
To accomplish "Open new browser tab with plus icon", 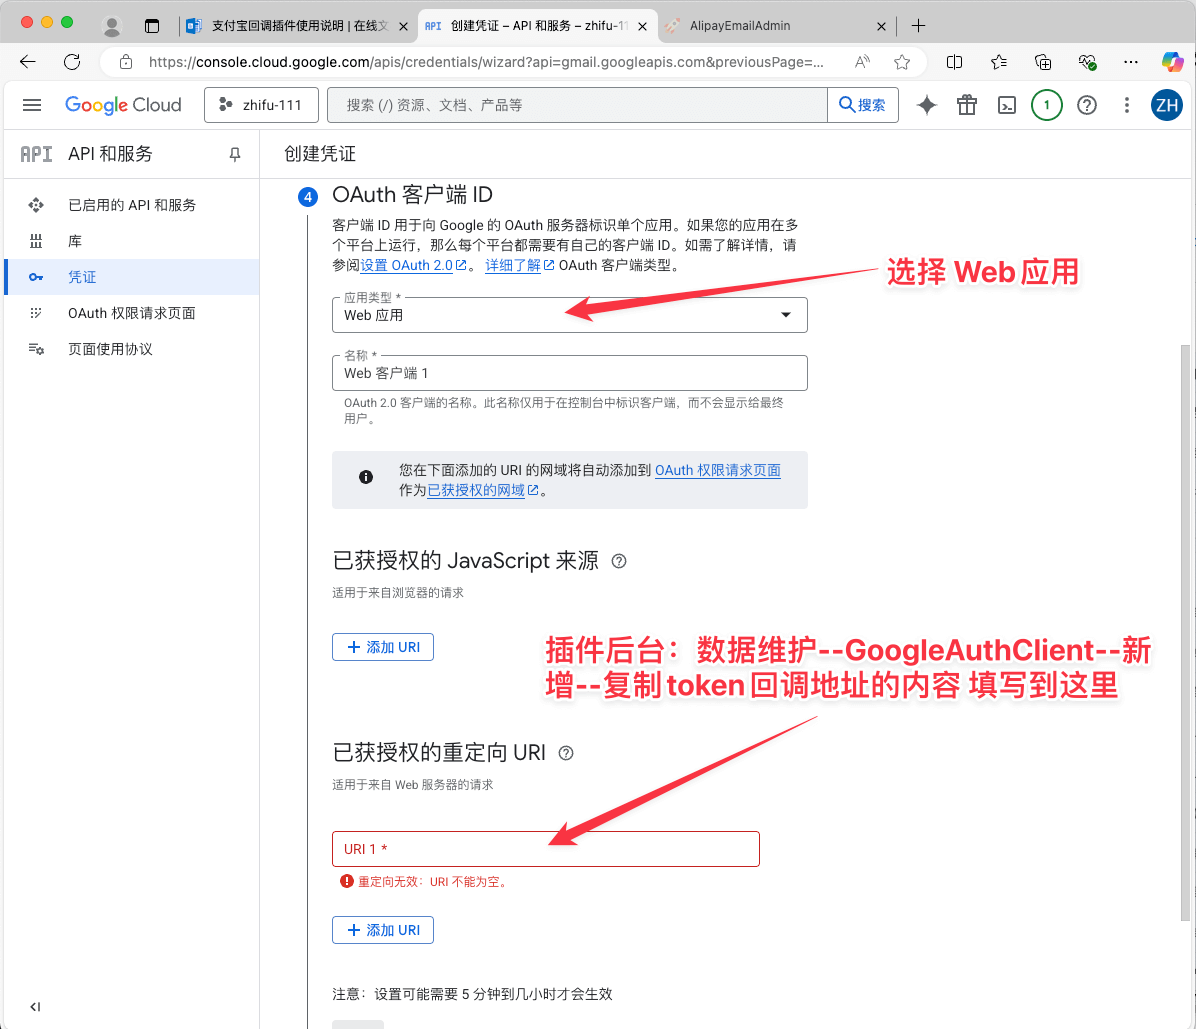I will point(918,26).
